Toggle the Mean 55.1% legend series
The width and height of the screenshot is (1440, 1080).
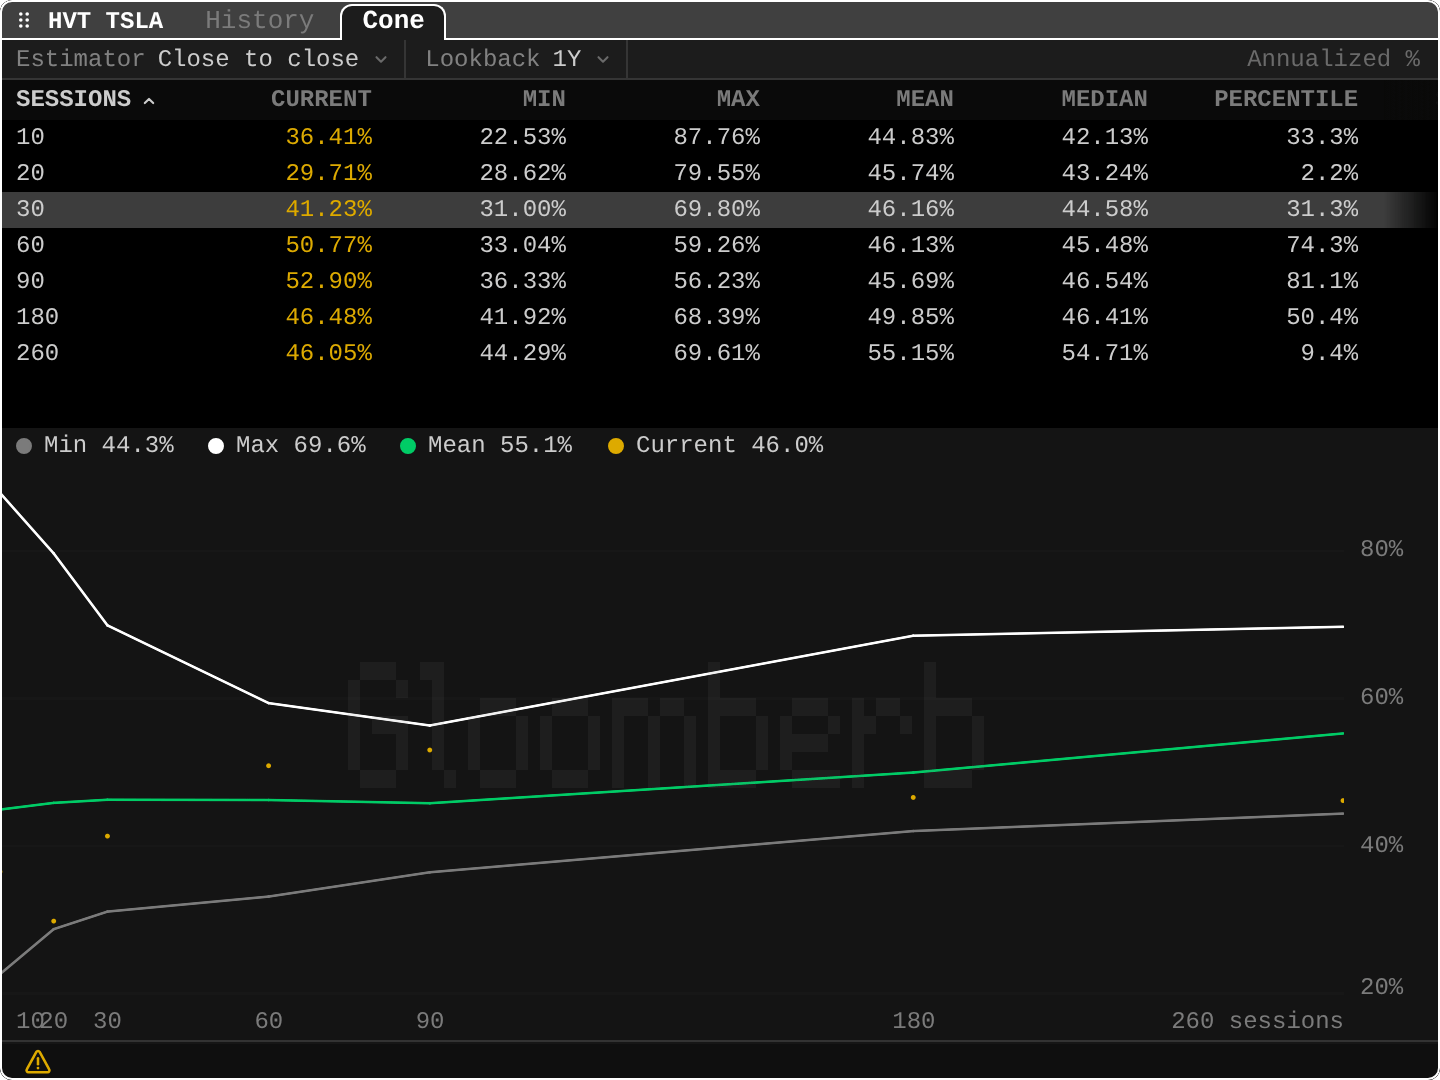486,445
